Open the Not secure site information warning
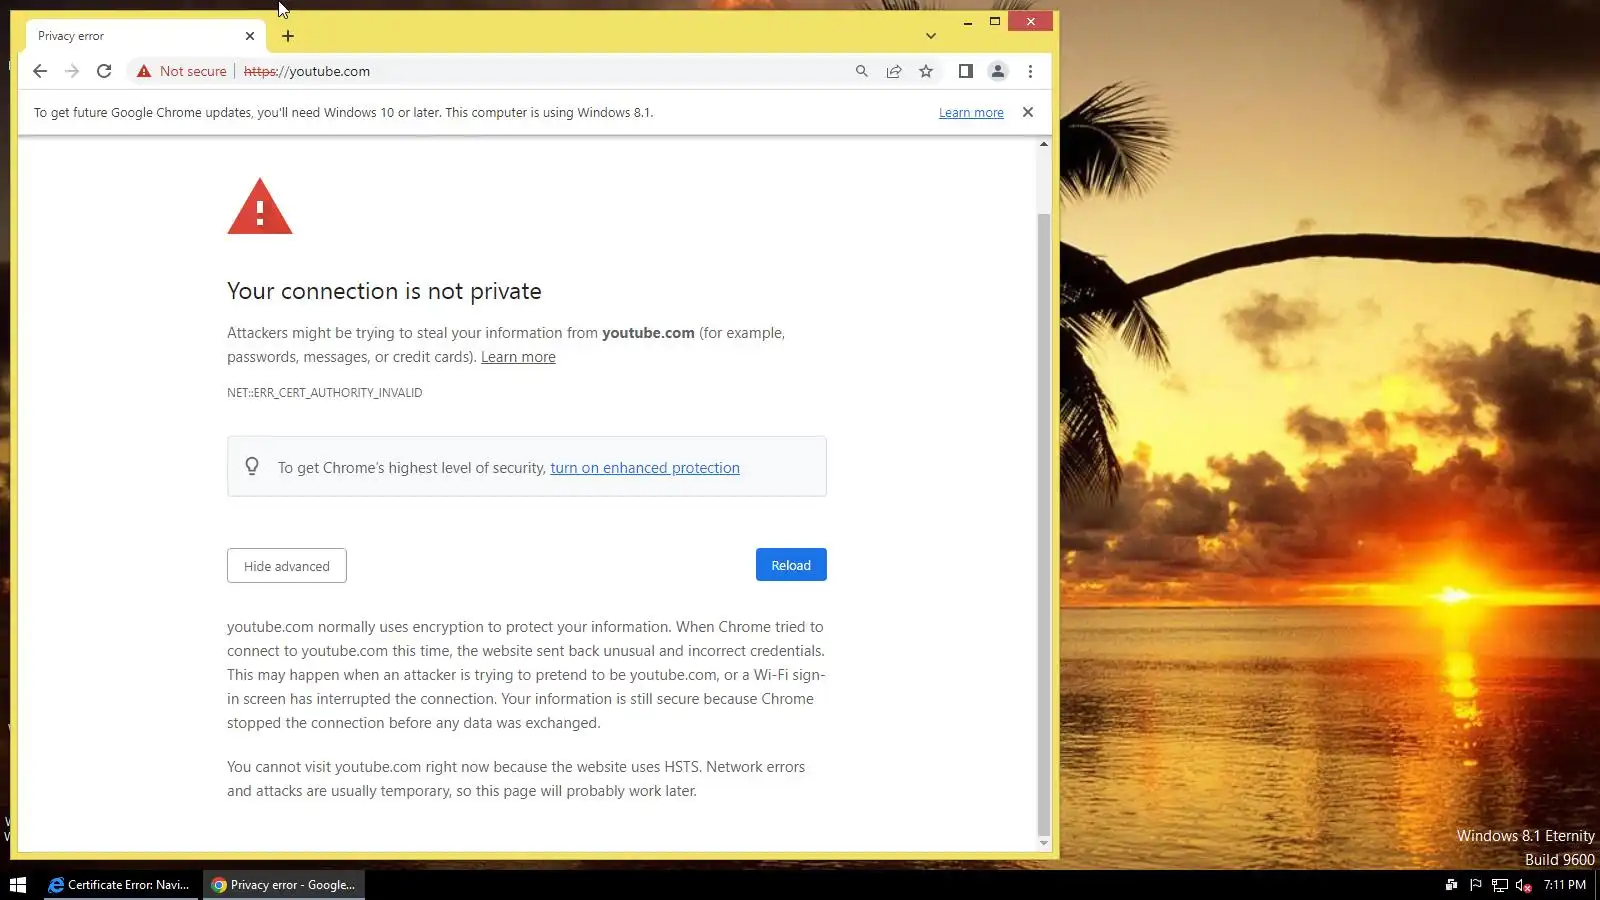Viewport: 1600px width, 900px height. pyautogui.click(x=182, y=71)
